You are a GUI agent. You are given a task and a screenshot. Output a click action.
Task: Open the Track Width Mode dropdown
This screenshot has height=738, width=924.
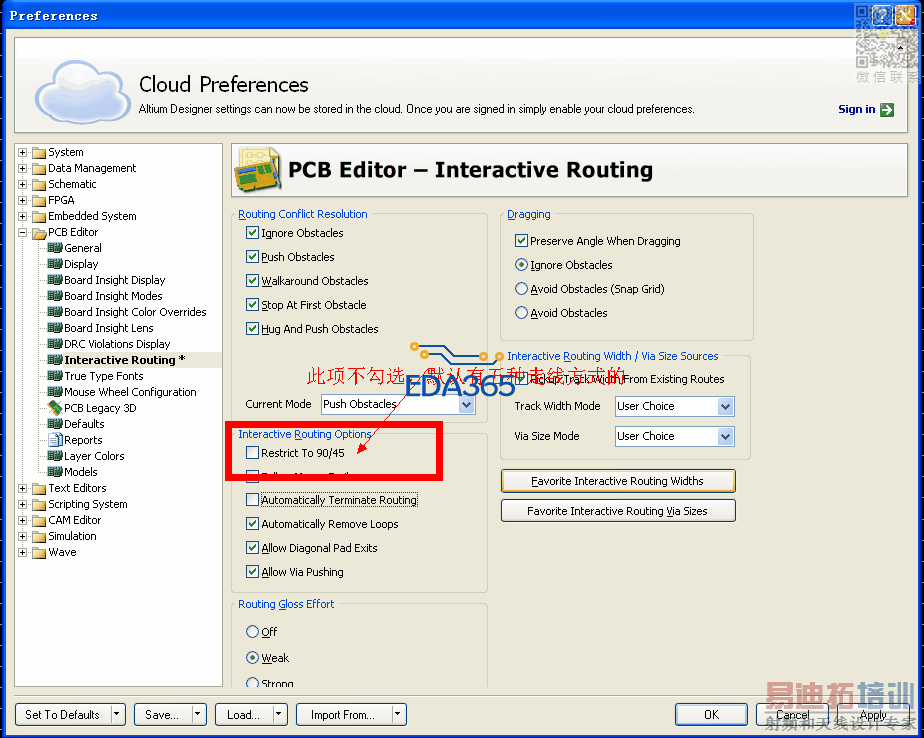pyautogui.click(x=725, y=407)
